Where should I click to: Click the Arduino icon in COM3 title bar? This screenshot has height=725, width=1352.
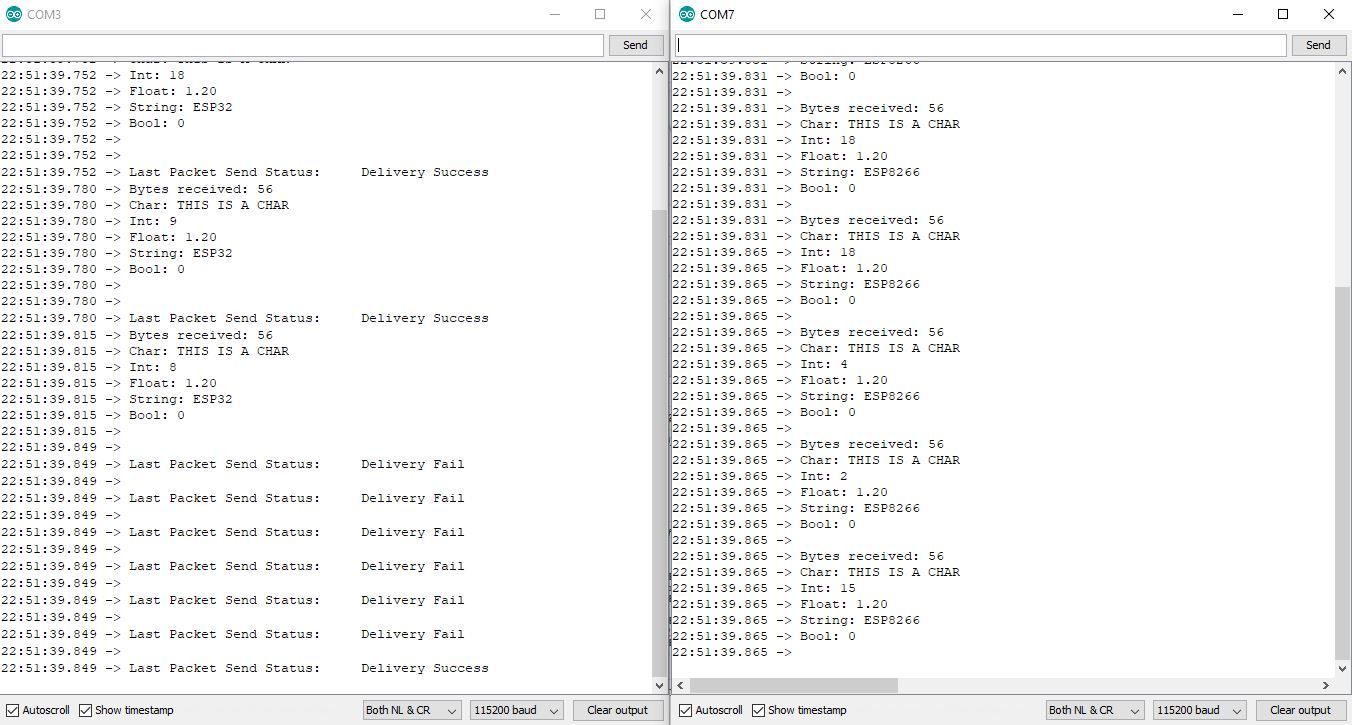(12, 14)
